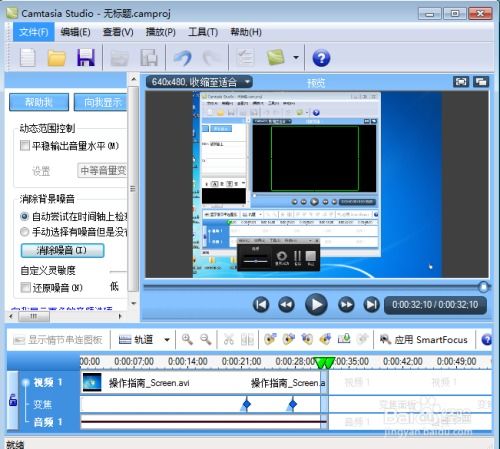Select the 音频 1 track label
Screen dimensions: 500x449
[48, 422]
